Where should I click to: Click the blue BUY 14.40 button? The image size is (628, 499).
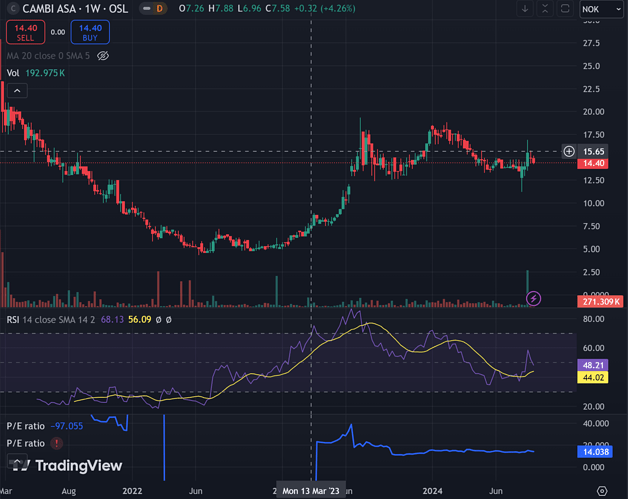[x=90, y=33]
